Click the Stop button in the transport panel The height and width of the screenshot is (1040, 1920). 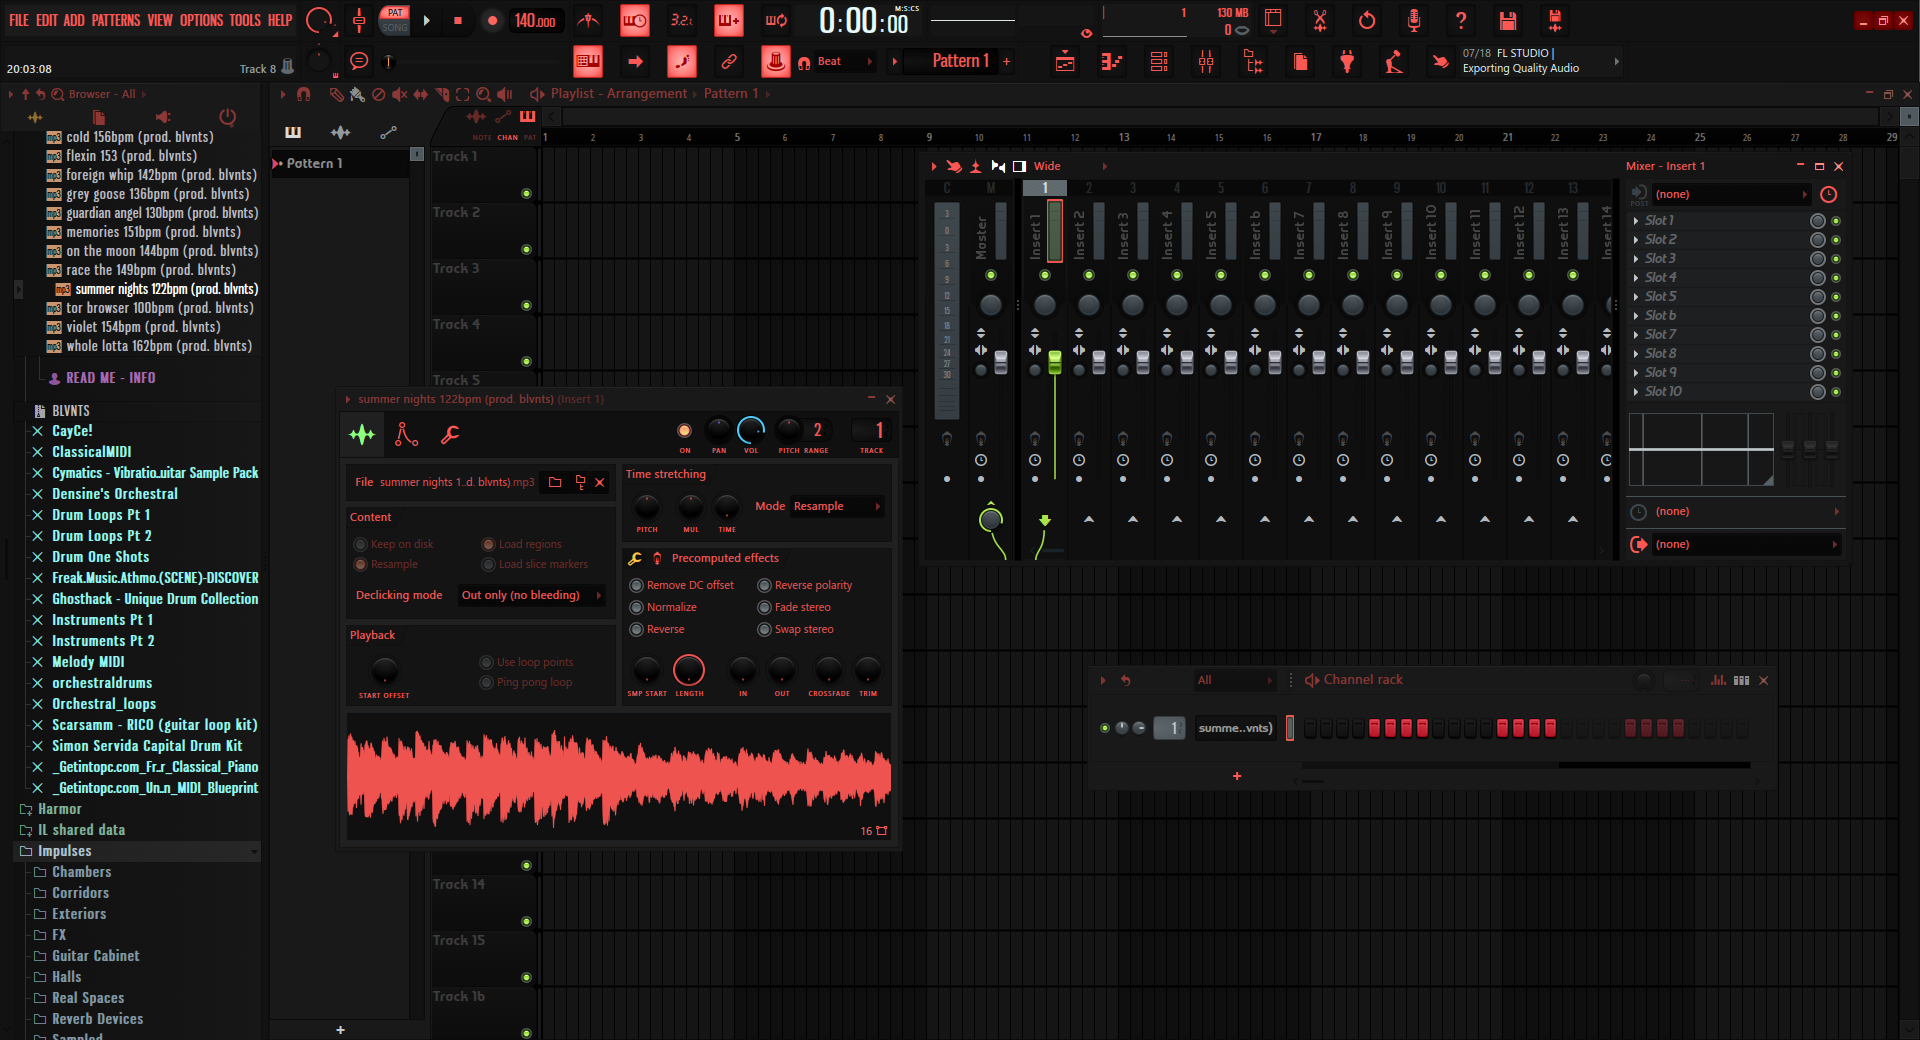[458, 20]
